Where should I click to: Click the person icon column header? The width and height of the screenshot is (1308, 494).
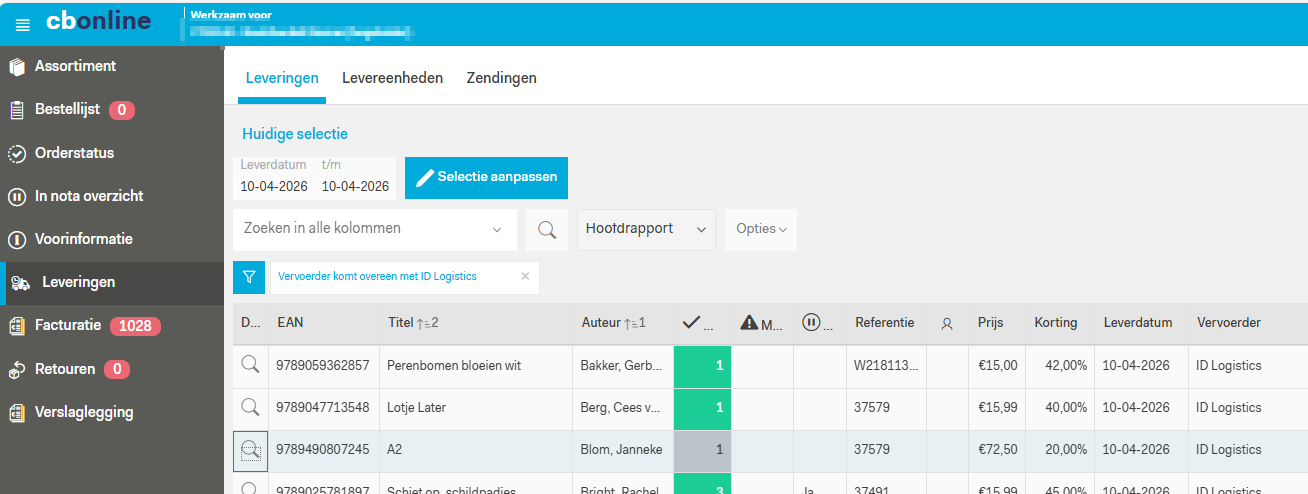pos(946,324)
